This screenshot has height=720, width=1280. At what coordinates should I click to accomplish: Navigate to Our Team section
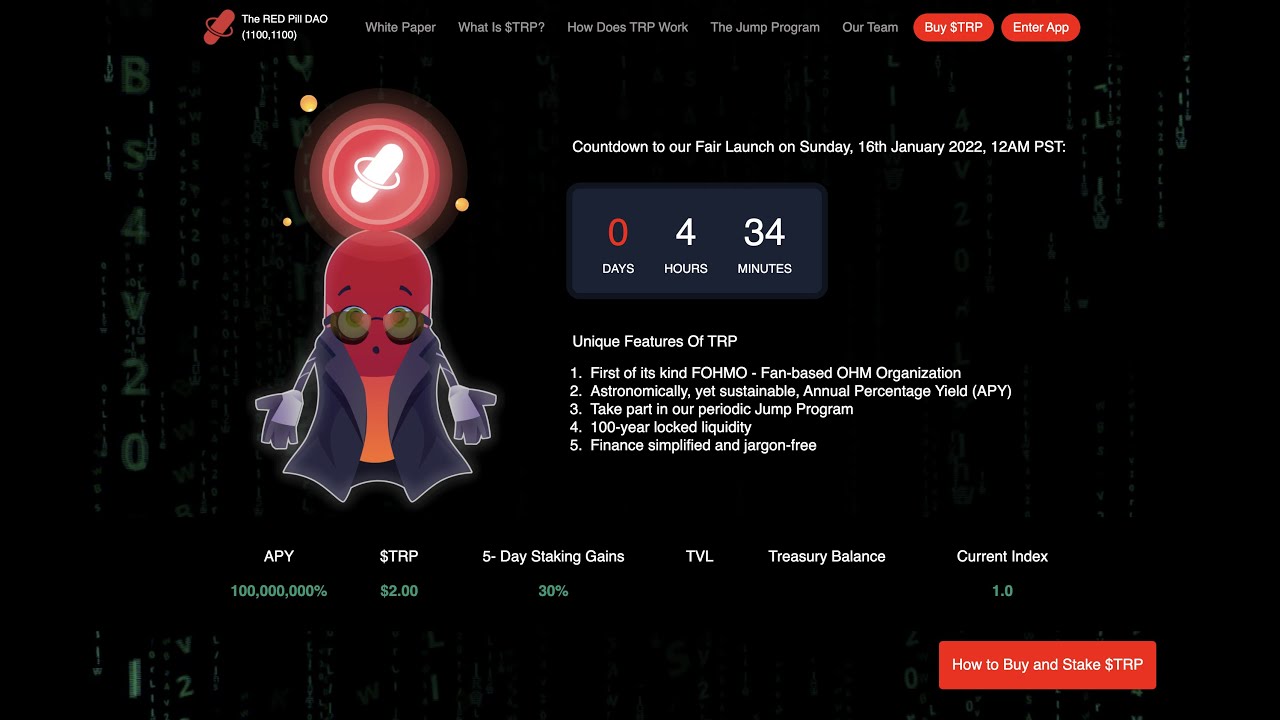coord(870,27)
